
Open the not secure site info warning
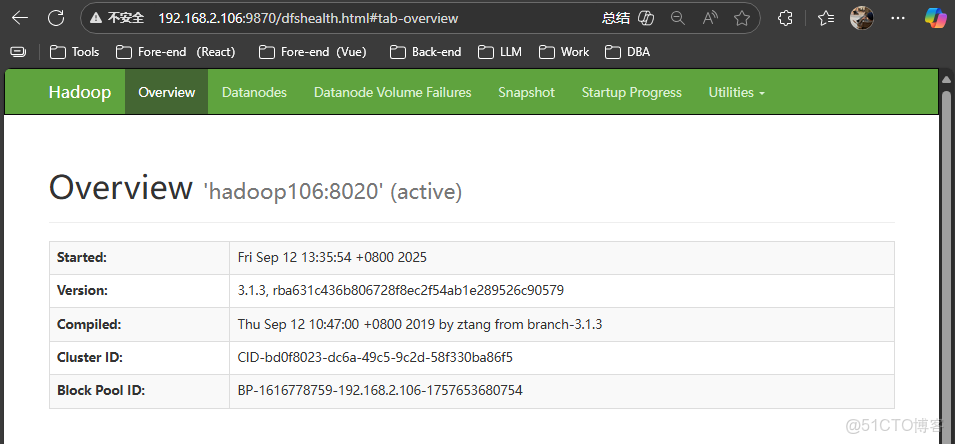(x=117, y=18)
